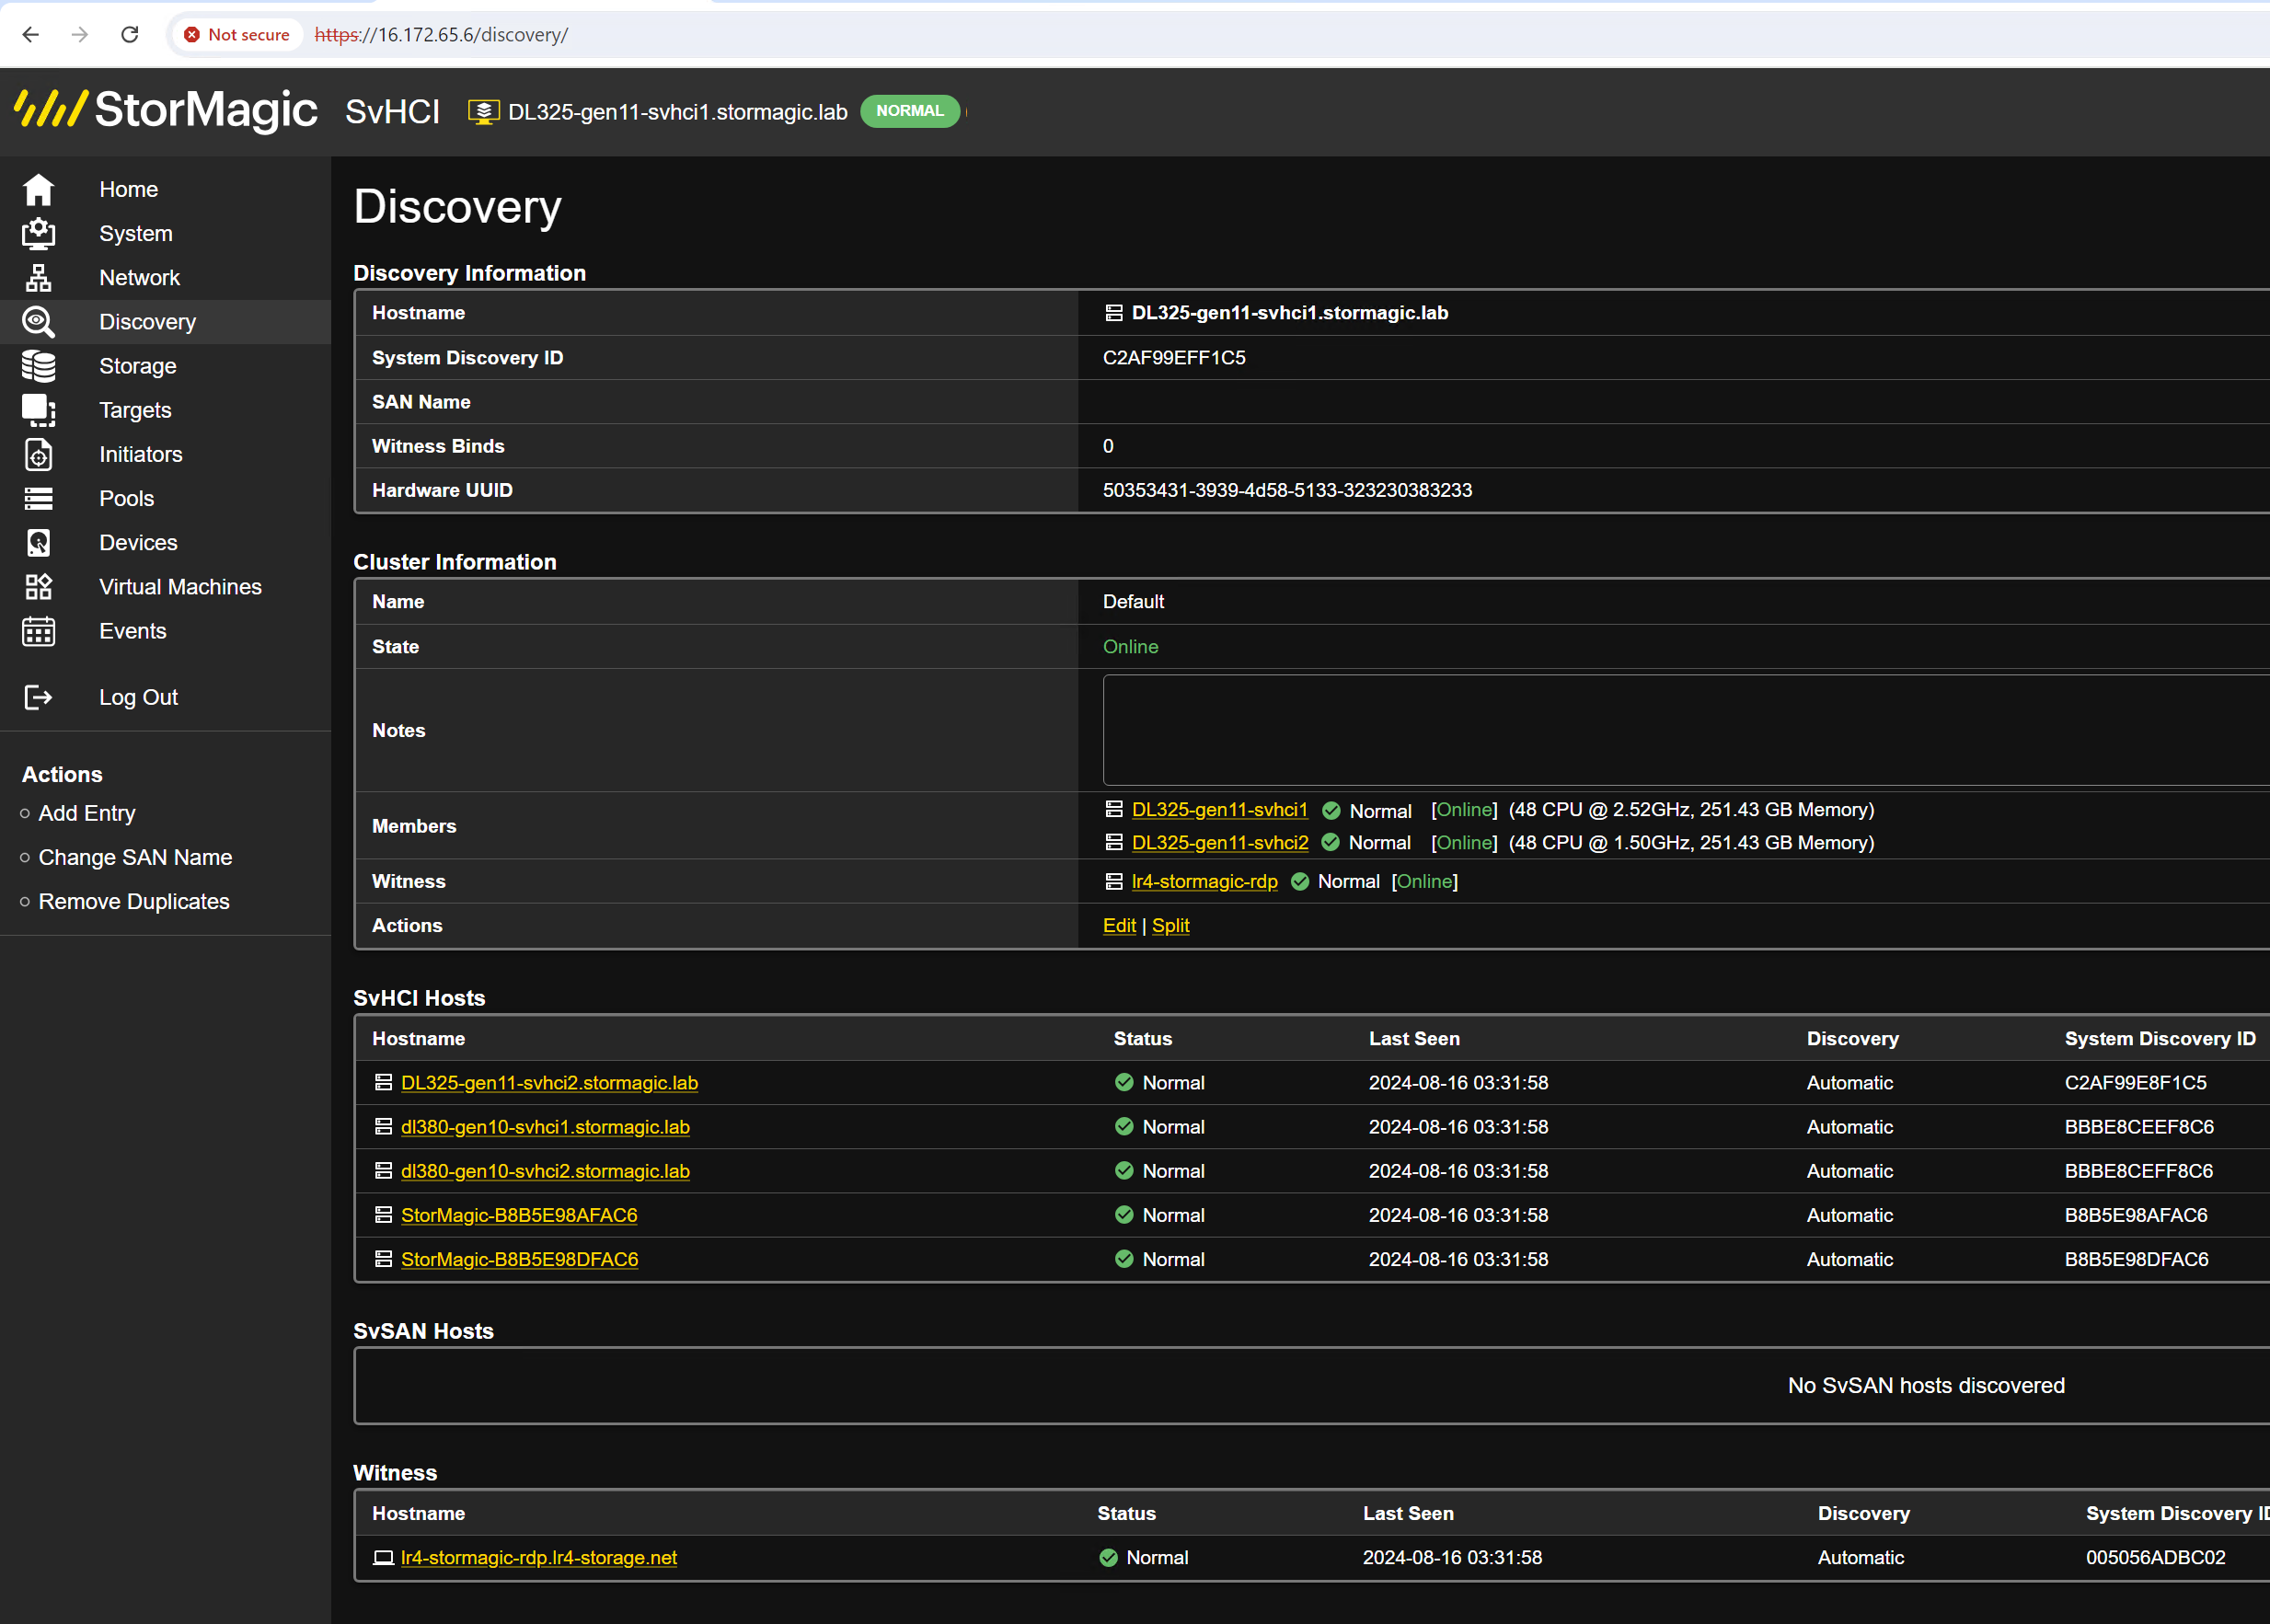2270x1624 pixels.
Task: Click server icon beside Hostname value
Action: [x=1113, y=313]
